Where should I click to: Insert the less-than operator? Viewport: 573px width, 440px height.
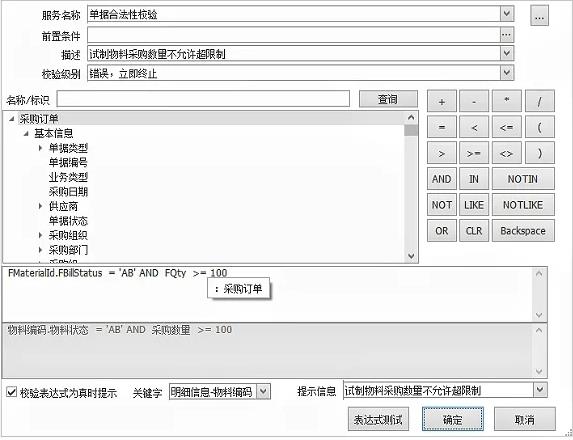tap(474, 127)
